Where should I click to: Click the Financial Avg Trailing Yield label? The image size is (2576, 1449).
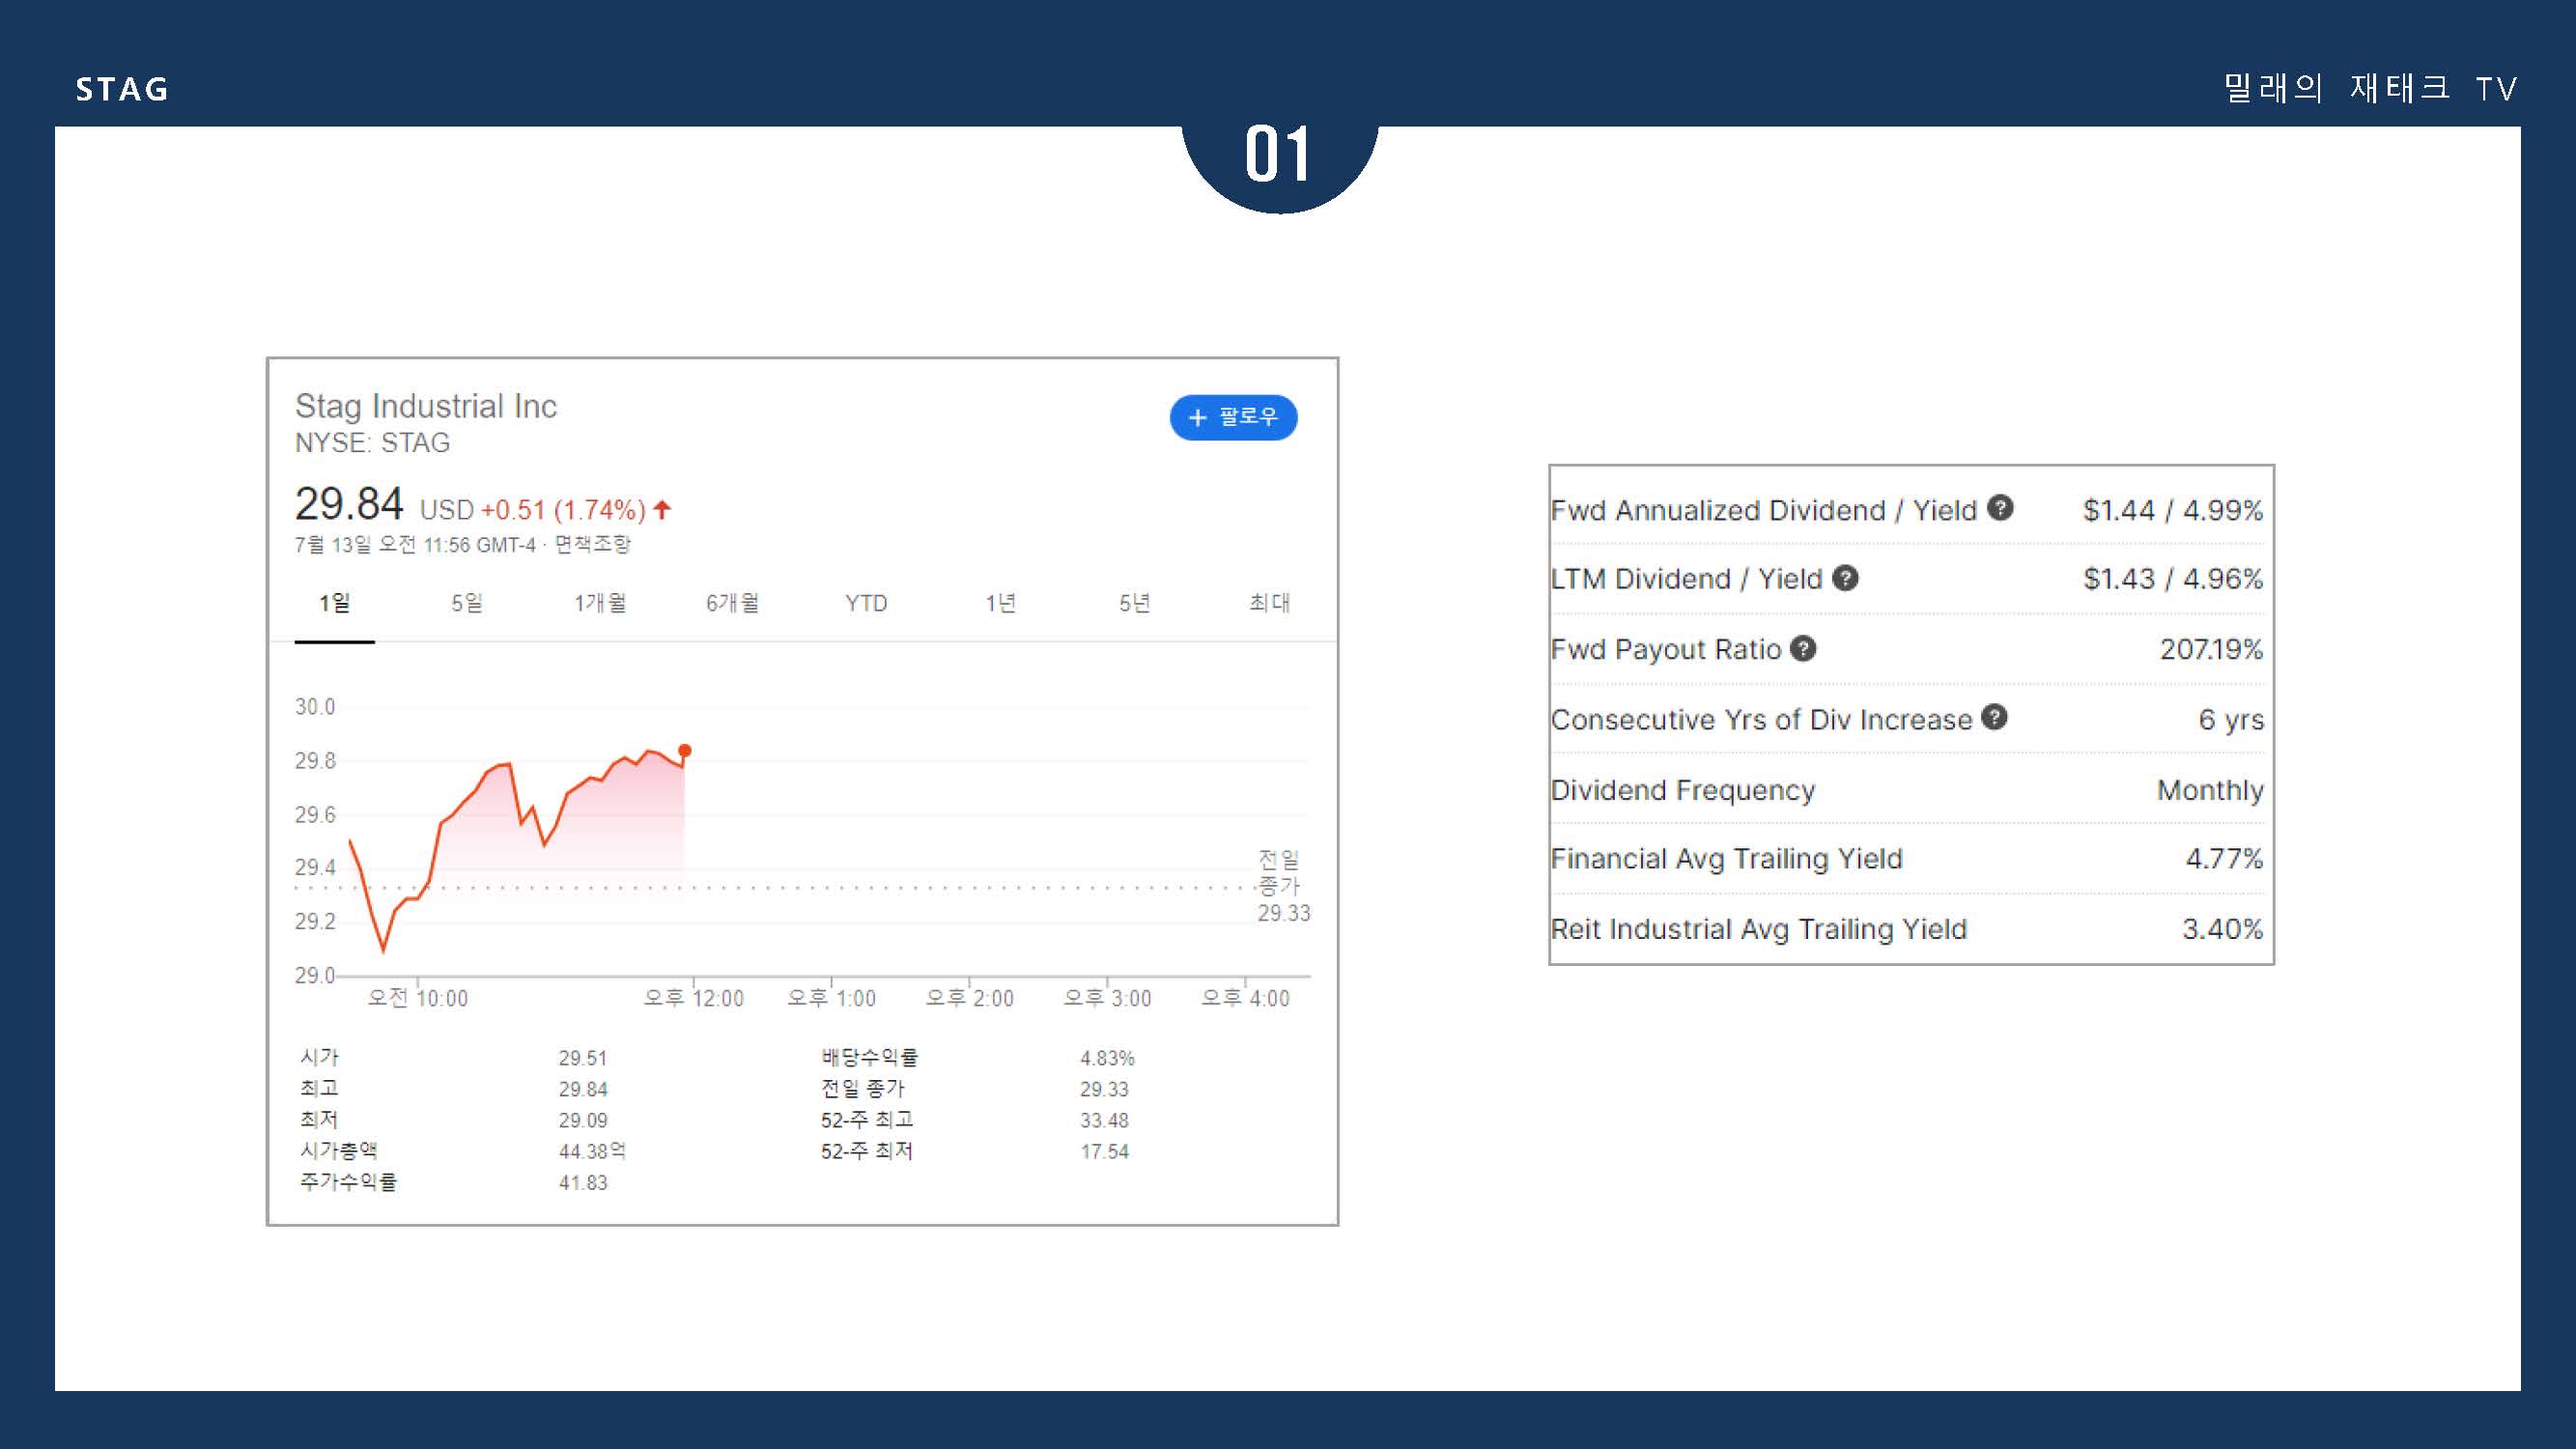click(x=1727, y=859)
